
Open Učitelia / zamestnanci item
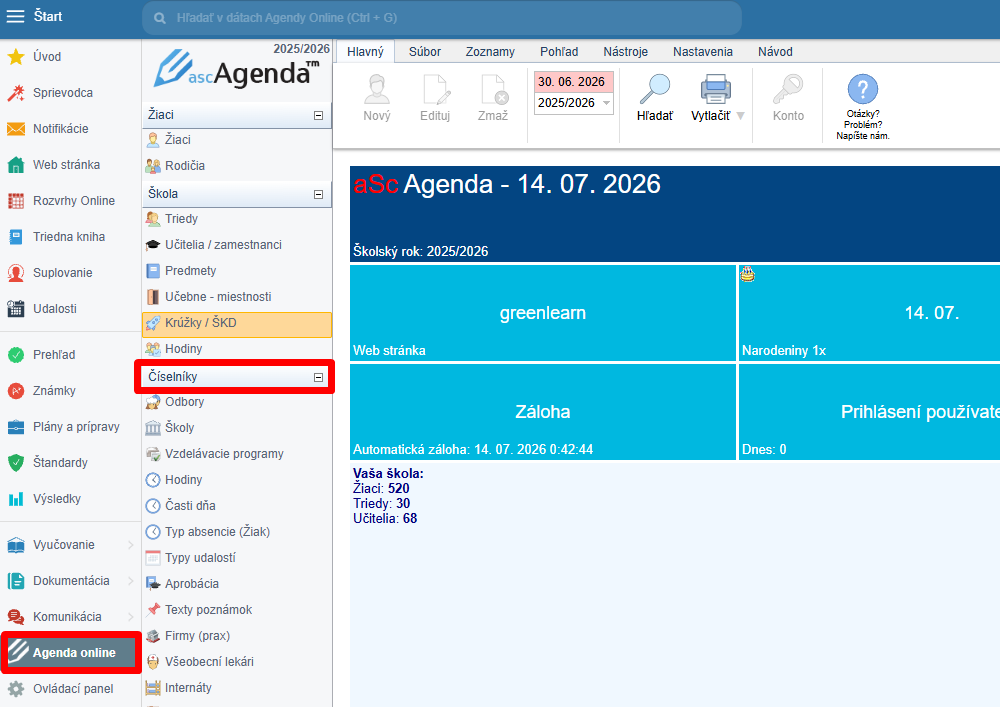(x=237, y=245)
